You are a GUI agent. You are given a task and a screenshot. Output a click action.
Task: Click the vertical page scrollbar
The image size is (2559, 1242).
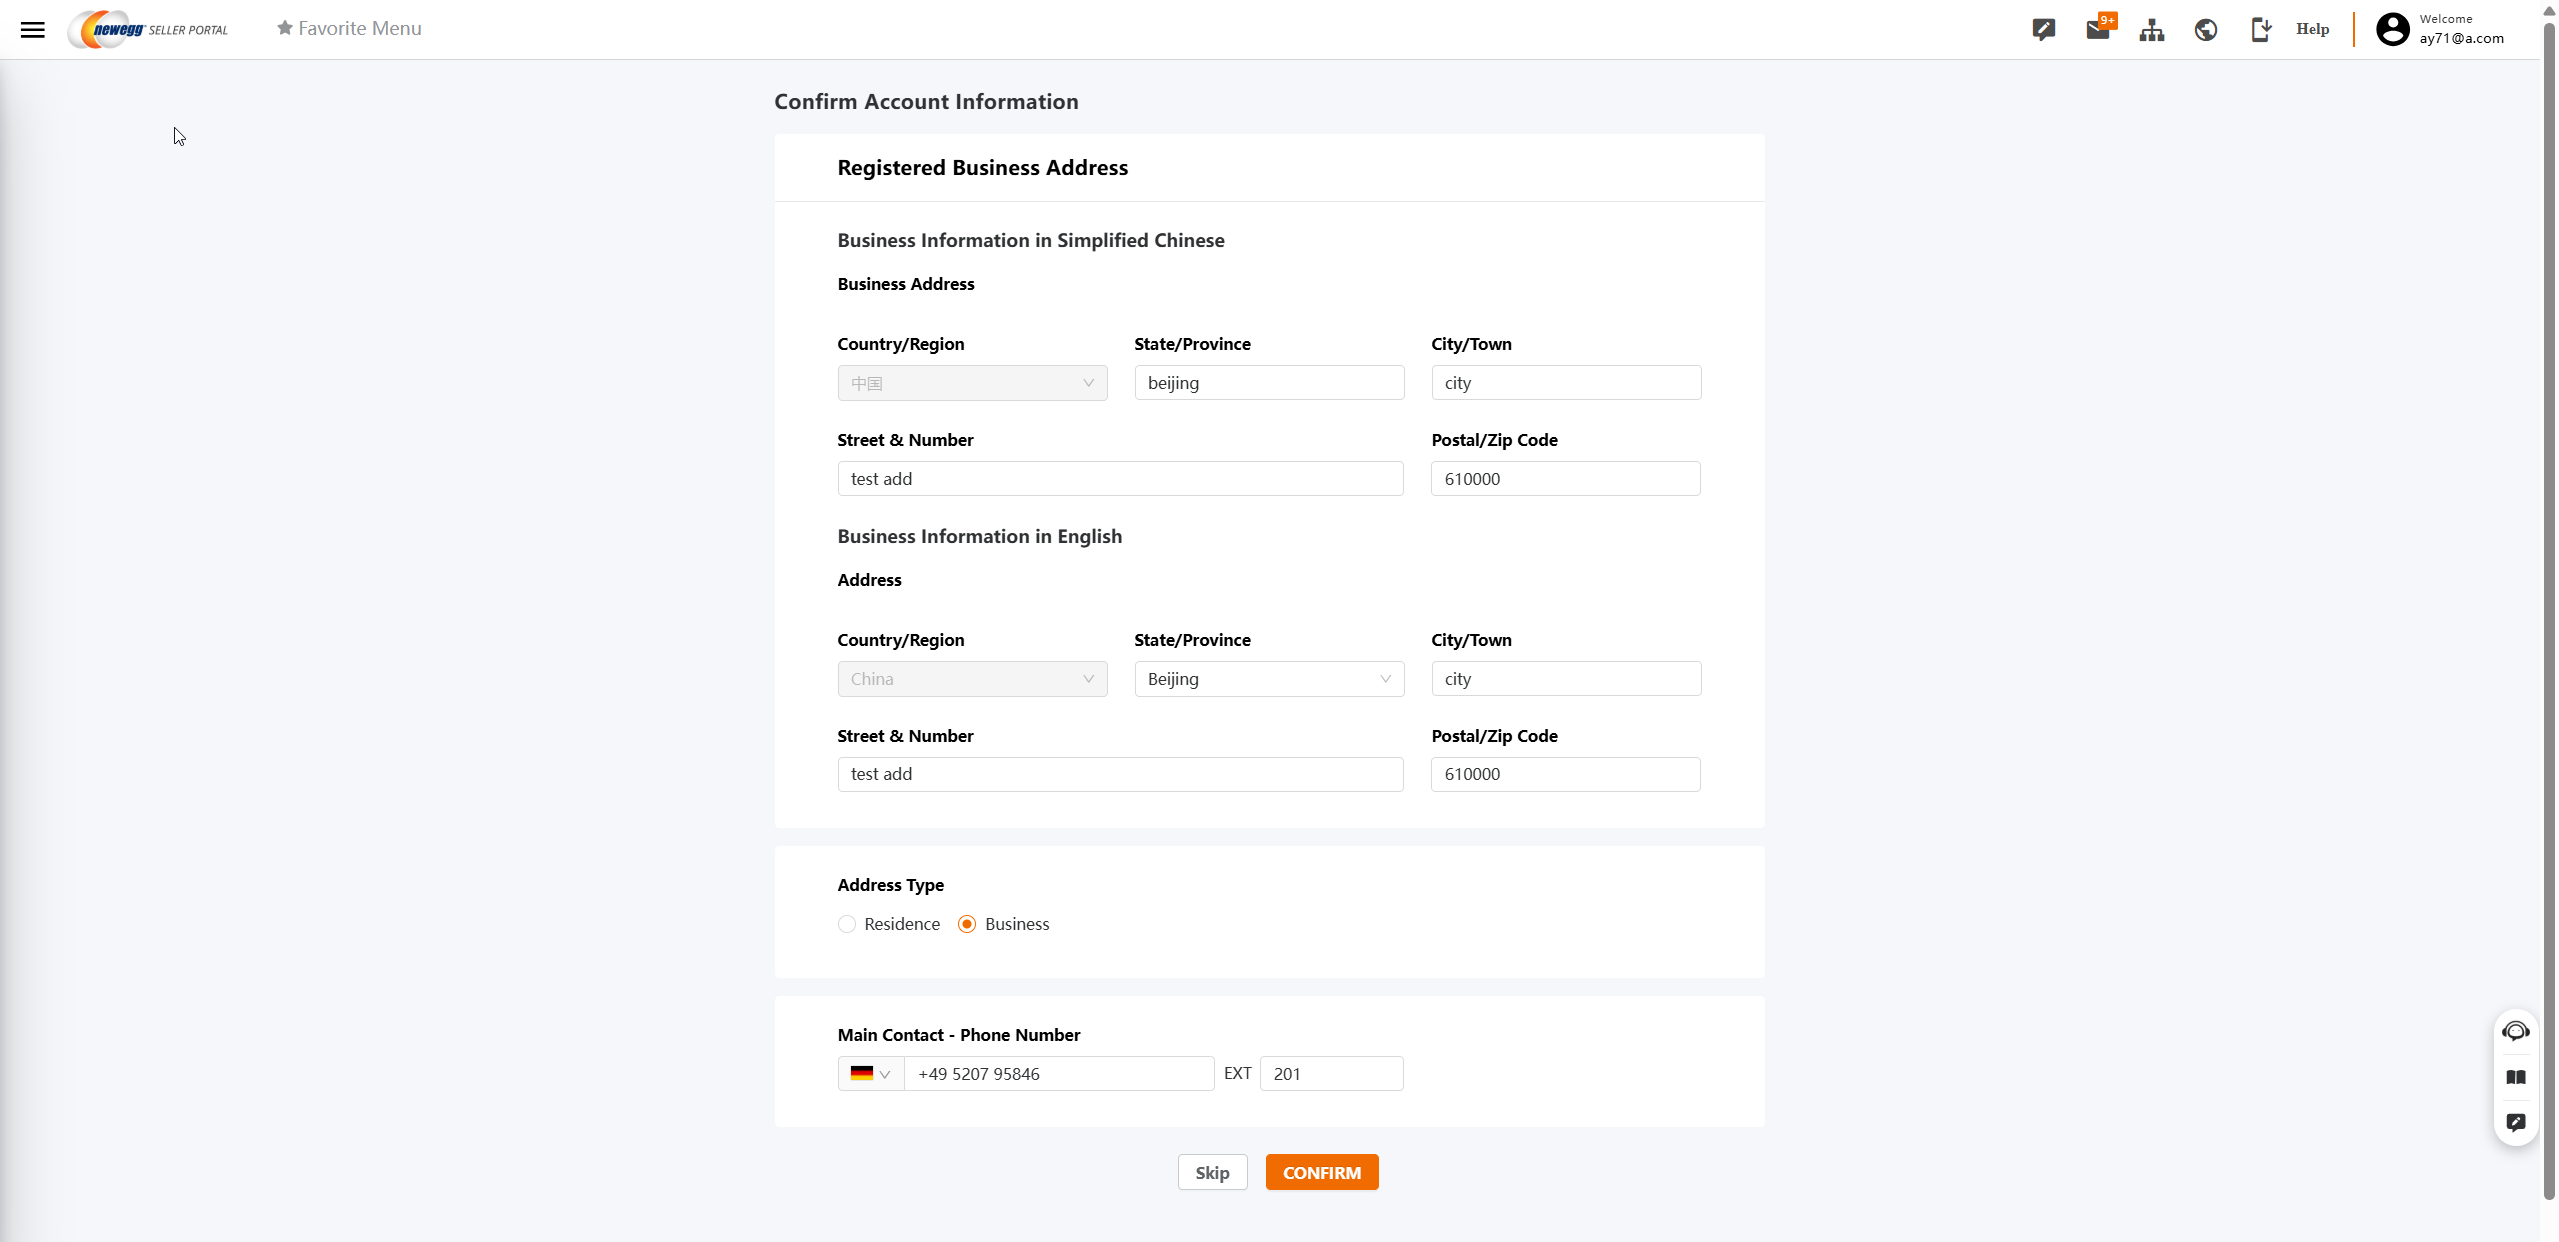2549,610
